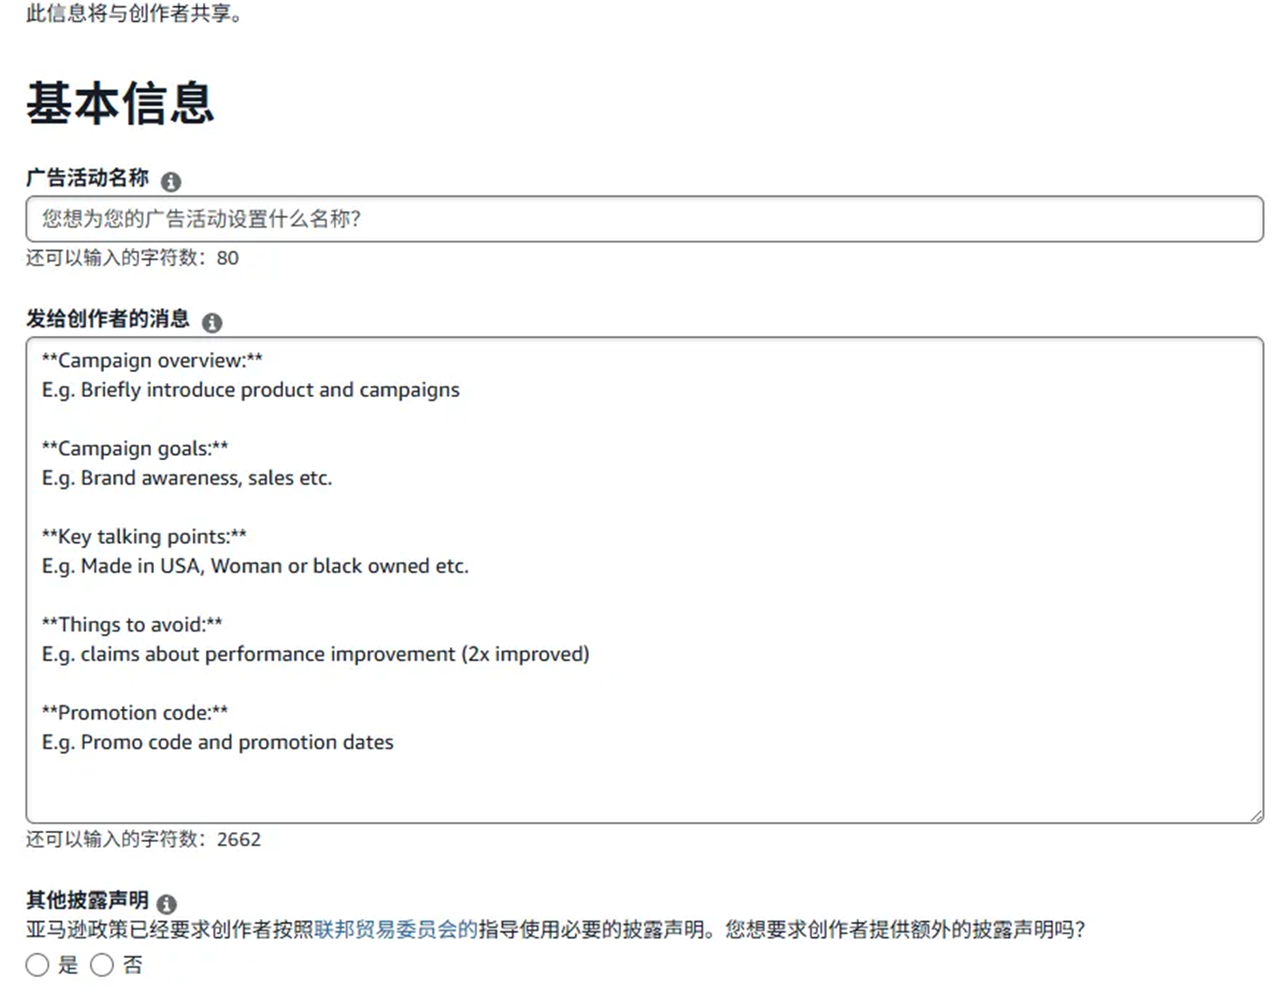Viewport: 1280px width, 988px height.
Task: Click the 发给创作者的消息 field label
Action: [108, 319]
